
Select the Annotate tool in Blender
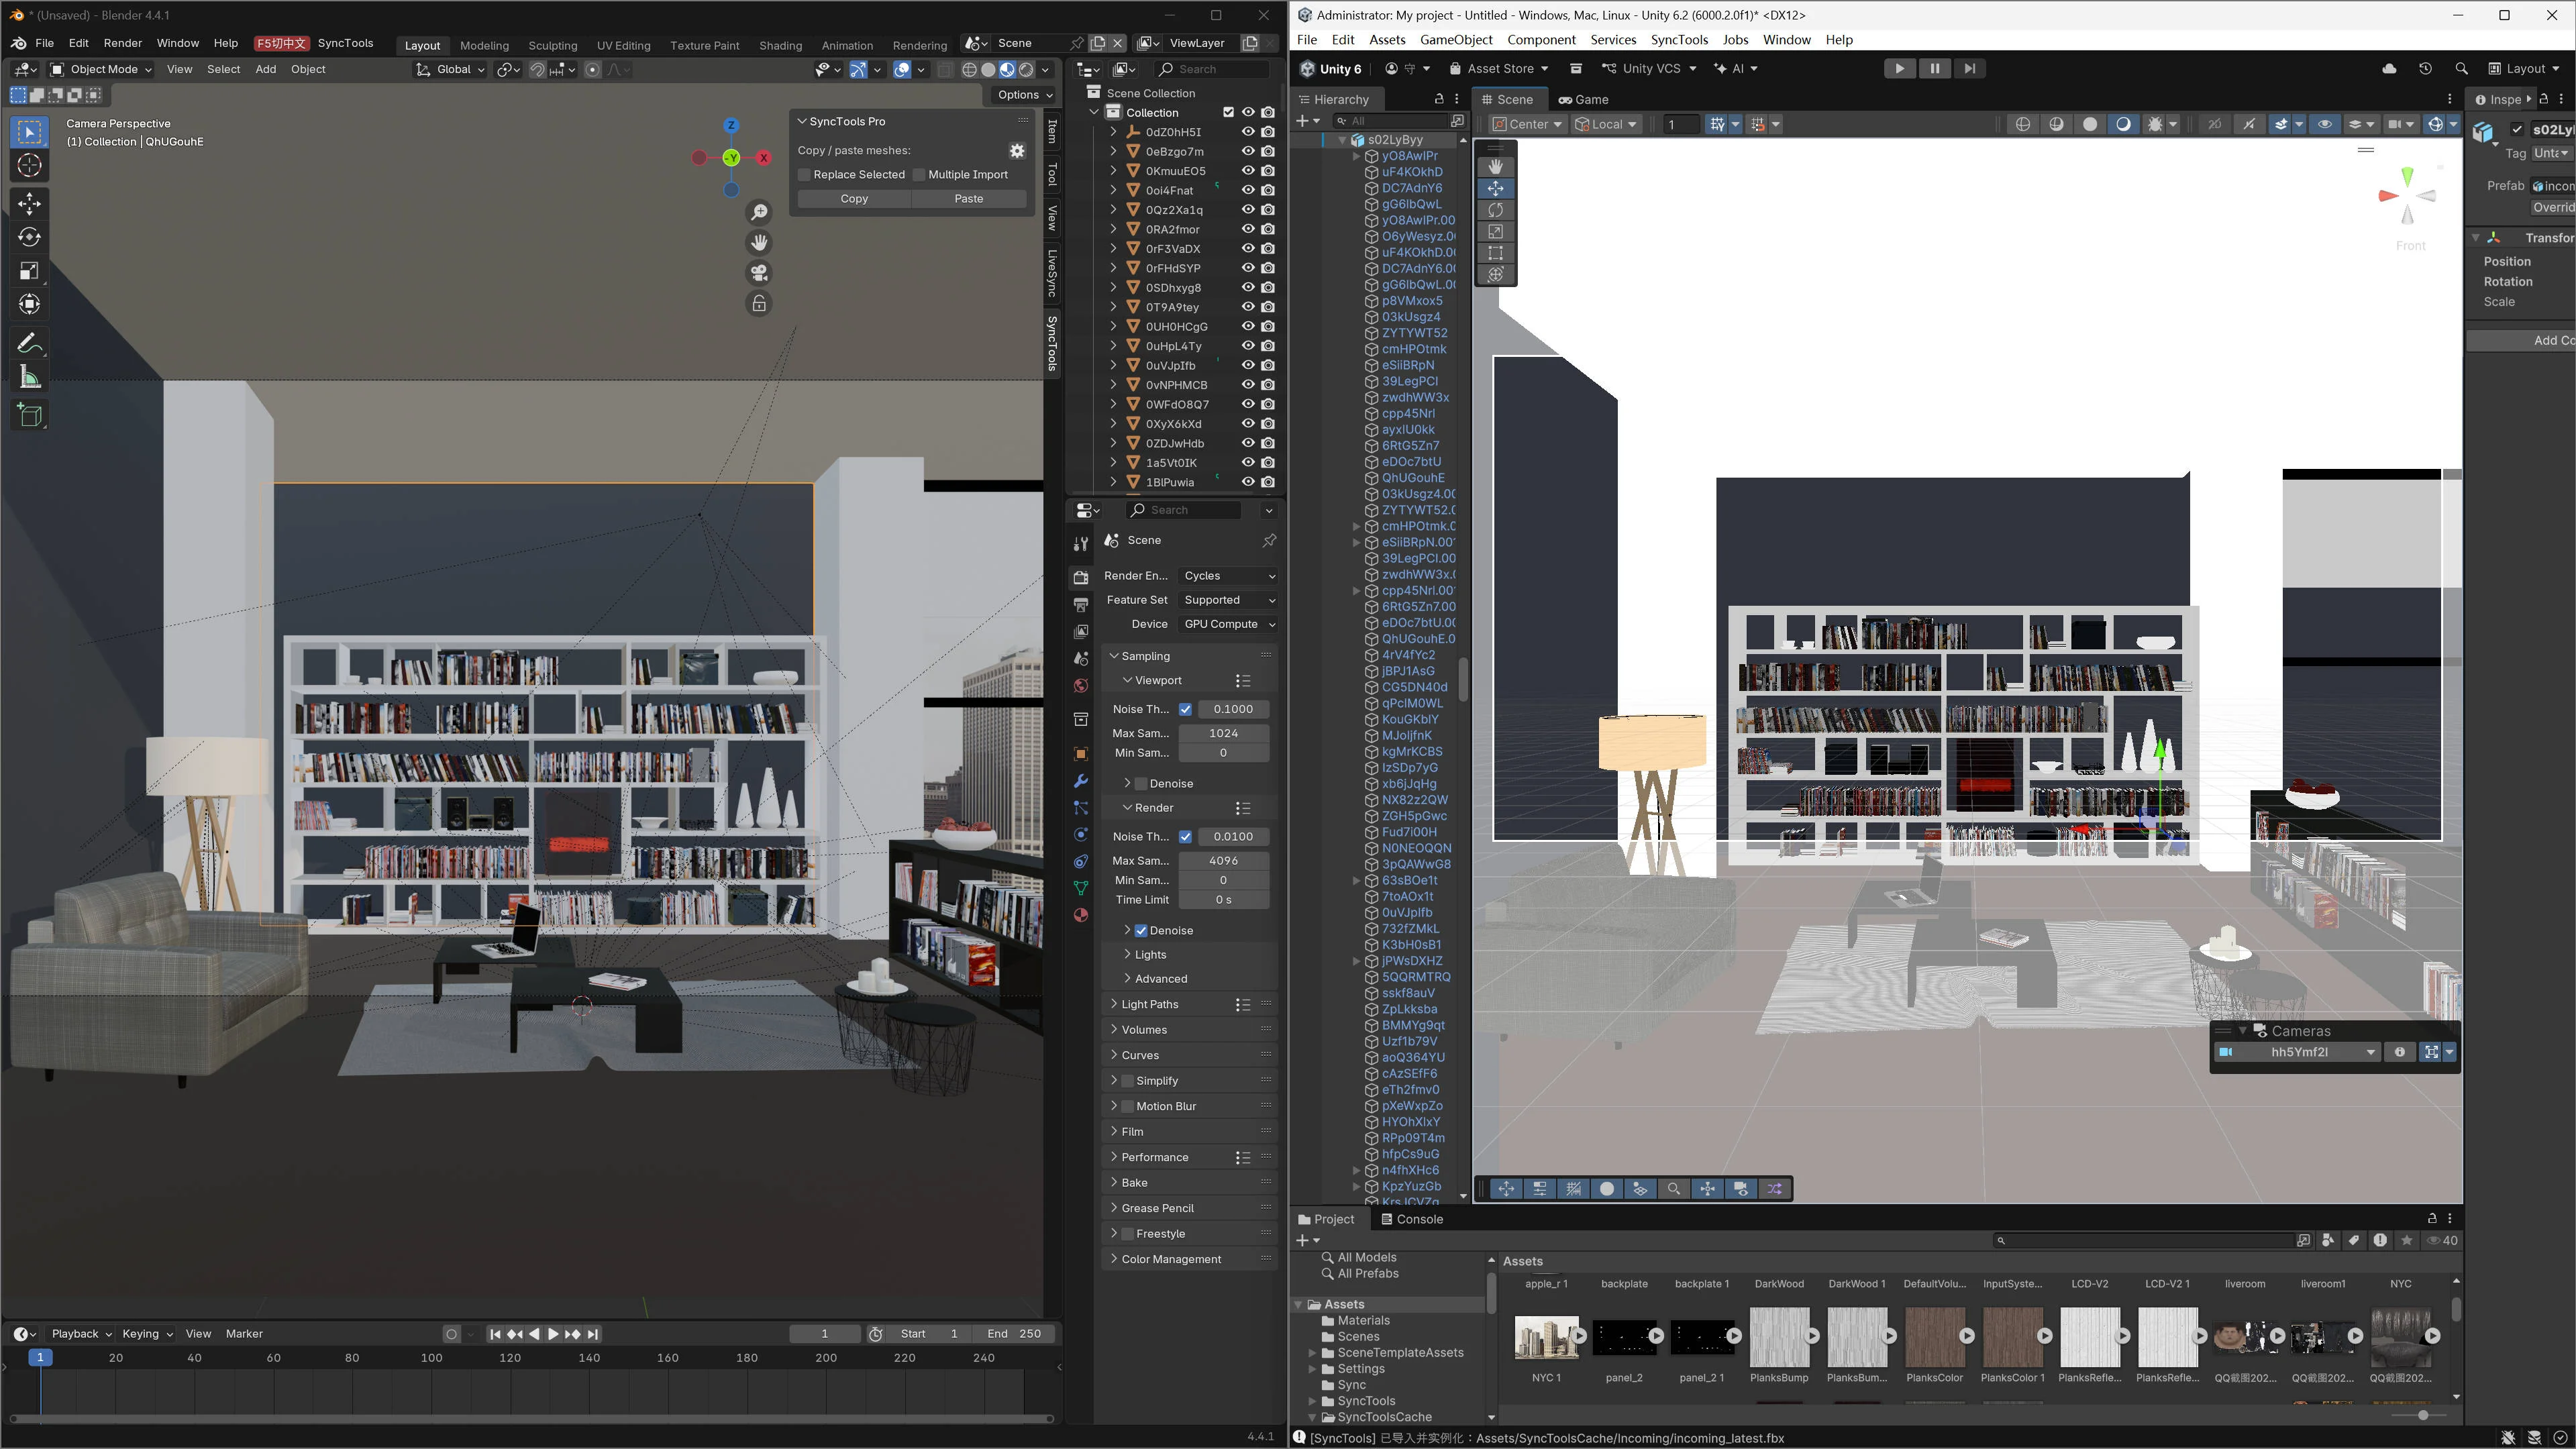(29, 344)
